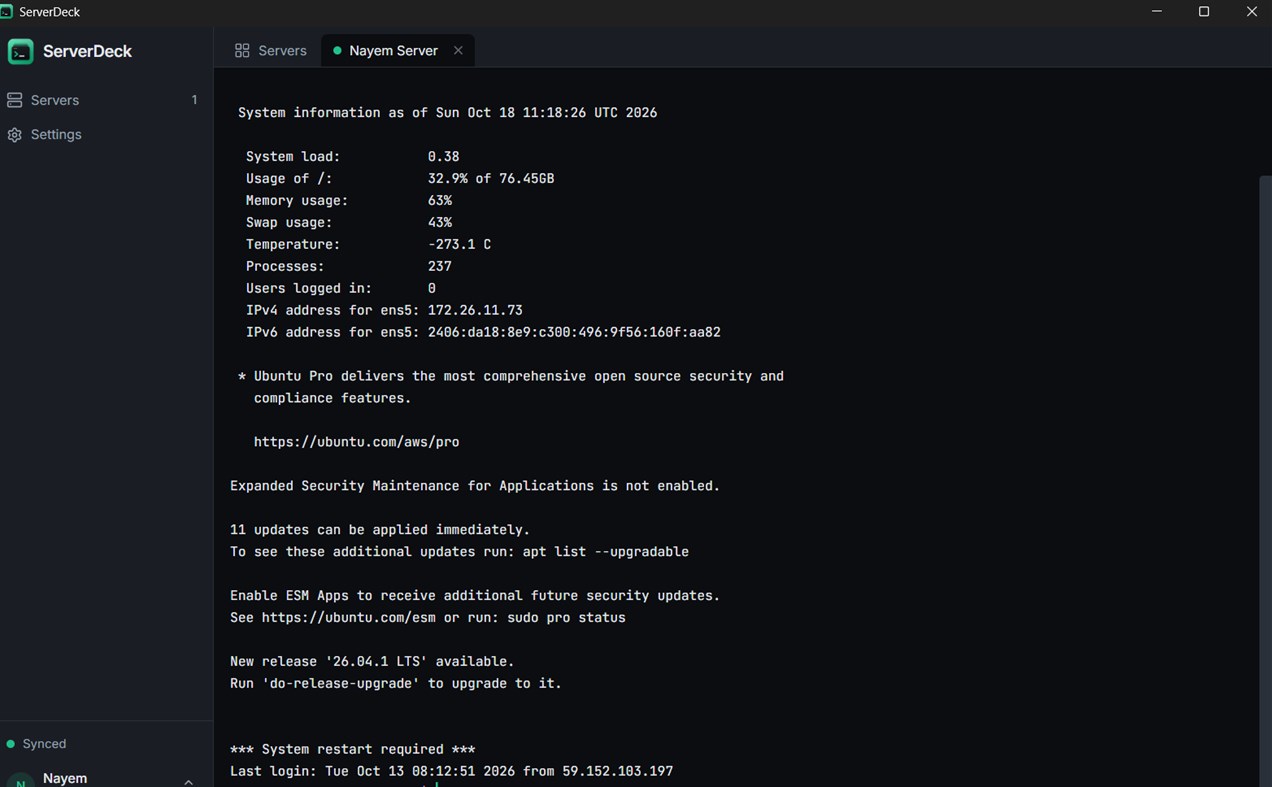Click the 'apt list --upgradable' command text
1272x787 pixels.
click(x=606, y=552)
